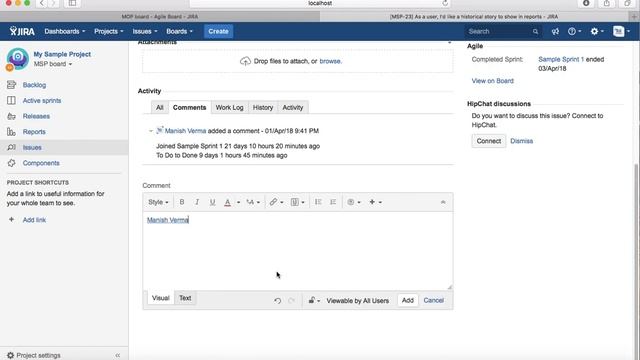Click View on Board link
The width and height of the screenshot is (640, 360).
click(x=493, y=81)
